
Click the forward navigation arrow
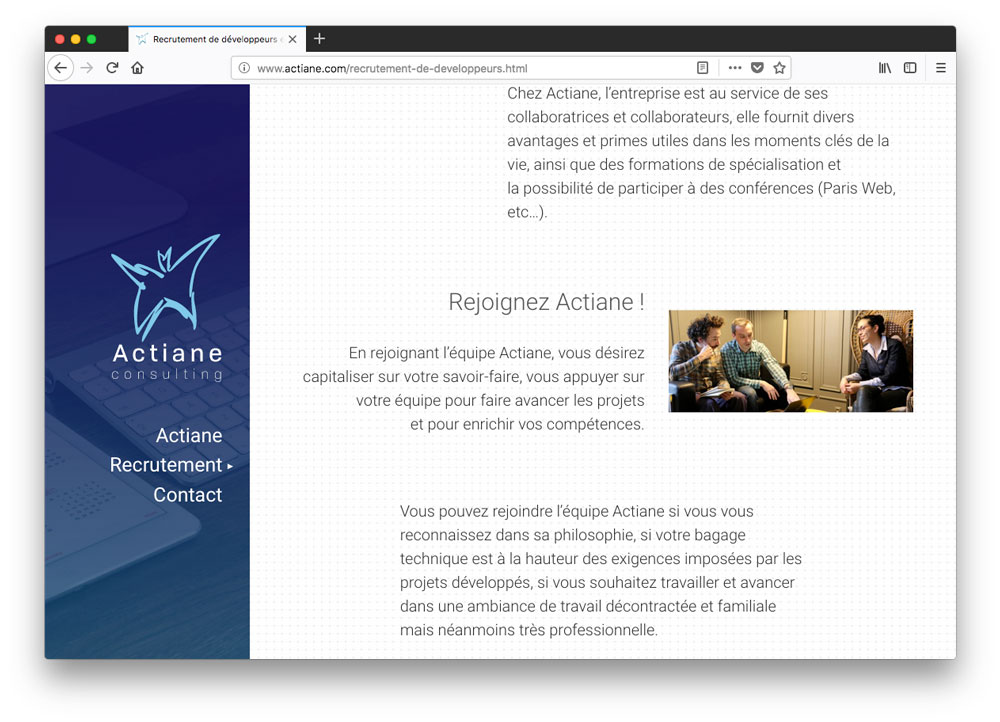click(87, 68)
